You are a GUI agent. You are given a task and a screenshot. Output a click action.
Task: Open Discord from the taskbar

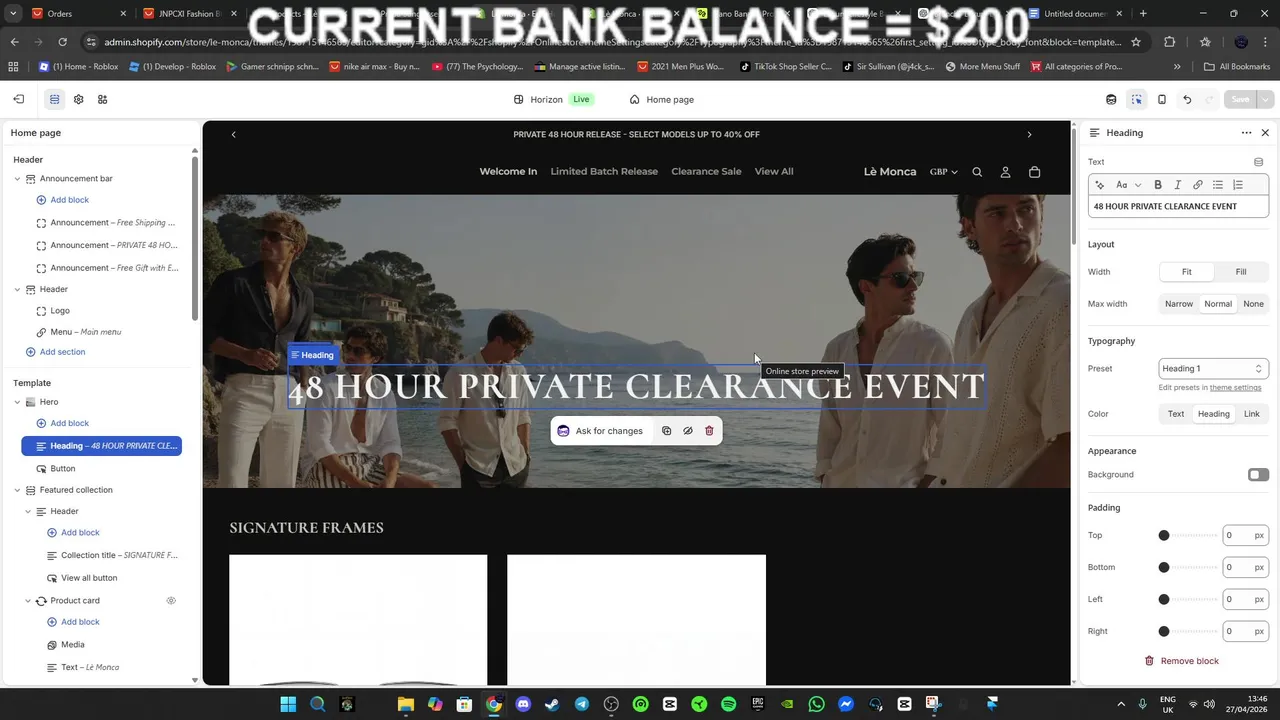pos(523,704)
